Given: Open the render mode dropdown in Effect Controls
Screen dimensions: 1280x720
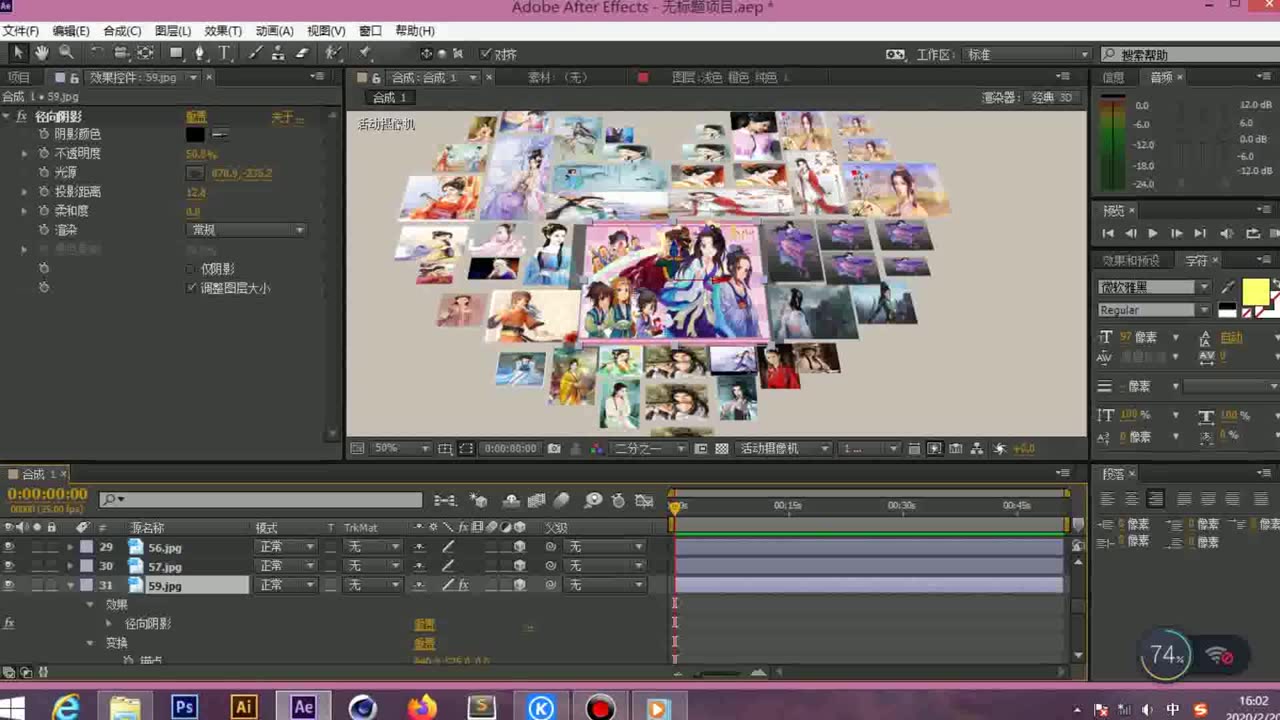Looking at the screenshot, I should pos(247,230).
